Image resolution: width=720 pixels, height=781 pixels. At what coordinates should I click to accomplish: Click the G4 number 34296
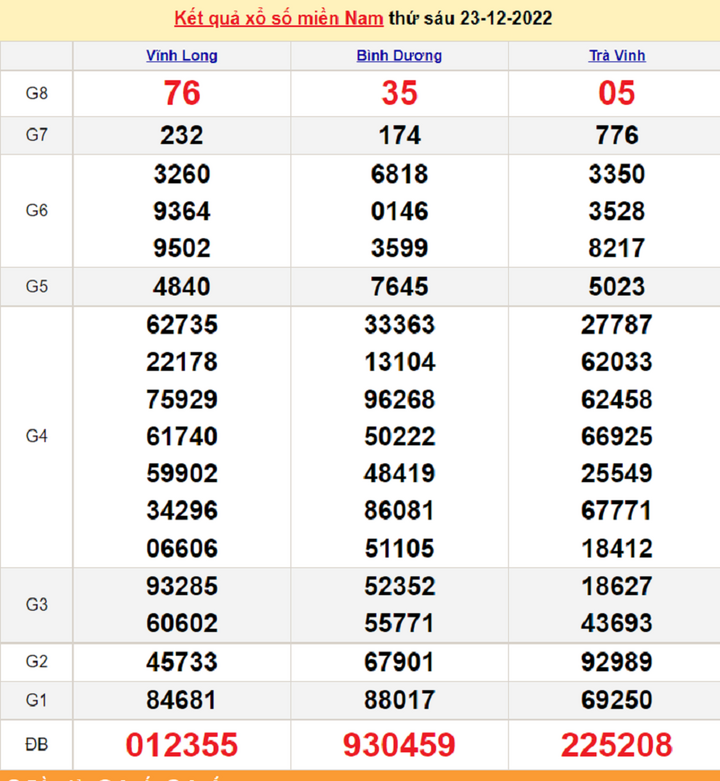pyautogui.click(x=182, y=511)
